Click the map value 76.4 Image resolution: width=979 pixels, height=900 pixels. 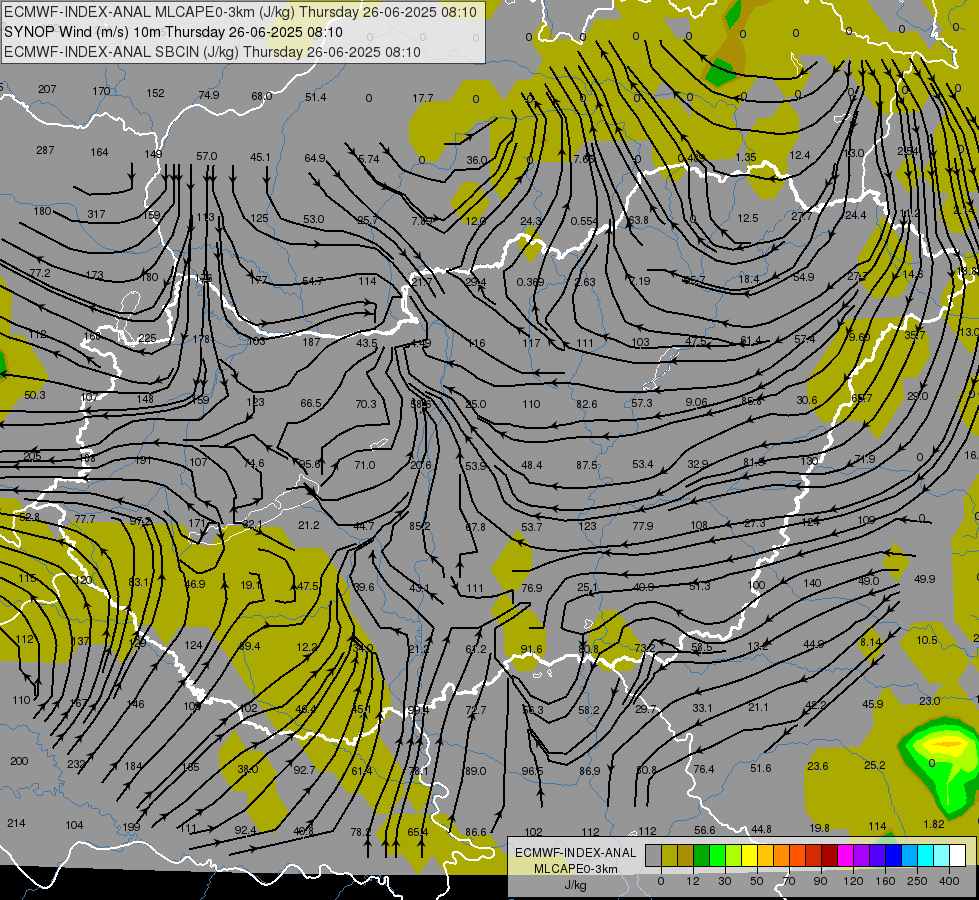coord(704,769)
